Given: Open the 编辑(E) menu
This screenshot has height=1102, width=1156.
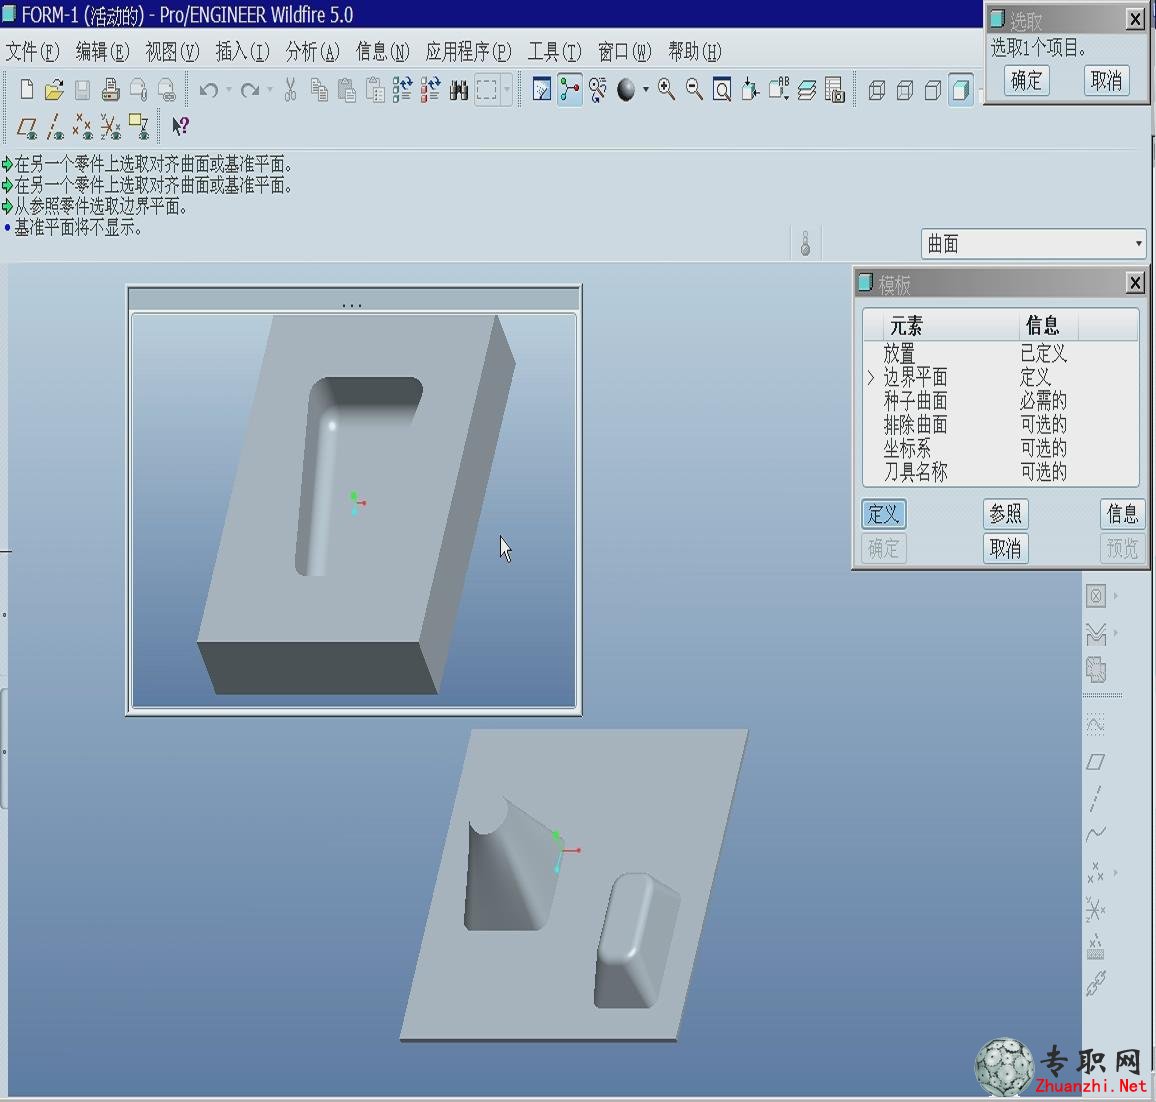Looking at the screenshot, I should [102, 52].
